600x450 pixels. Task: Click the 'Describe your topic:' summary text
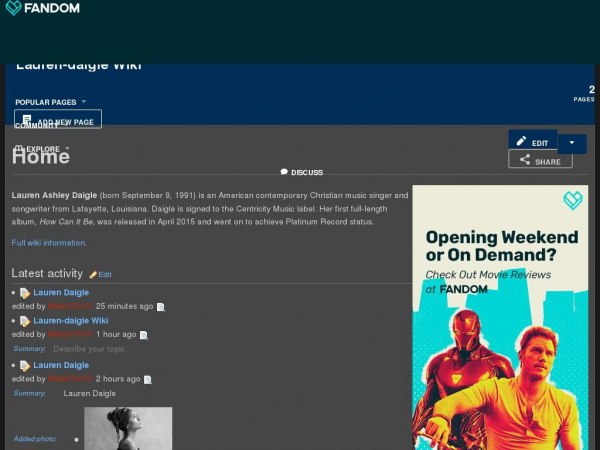pyautogui.click(x=90, y=349)
